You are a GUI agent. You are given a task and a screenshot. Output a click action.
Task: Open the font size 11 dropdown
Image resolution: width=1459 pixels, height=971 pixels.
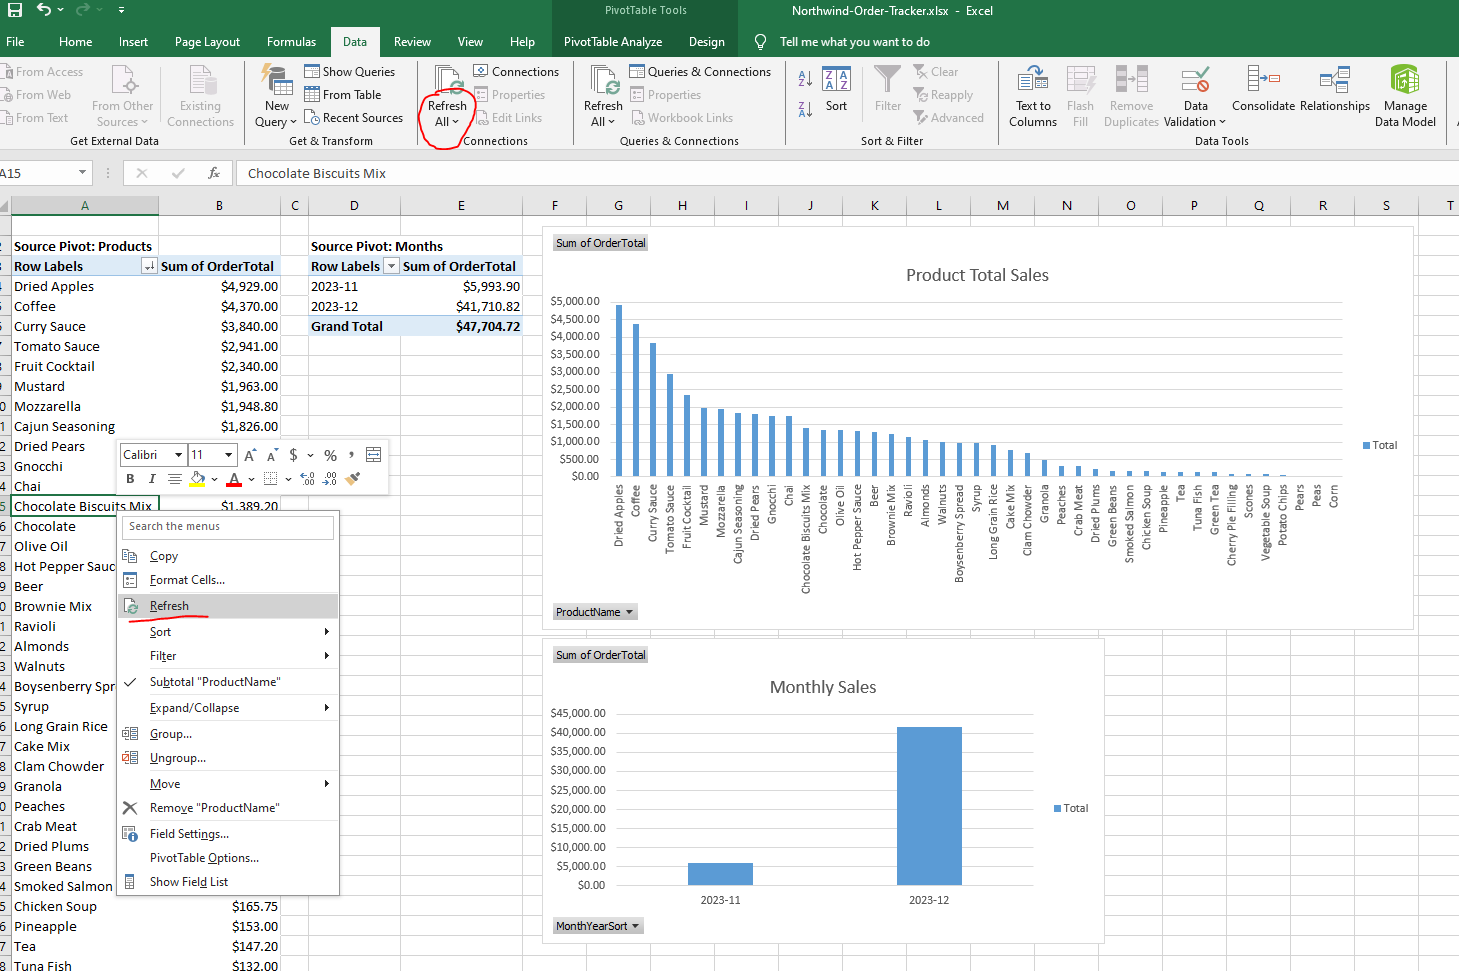[229, 455]
